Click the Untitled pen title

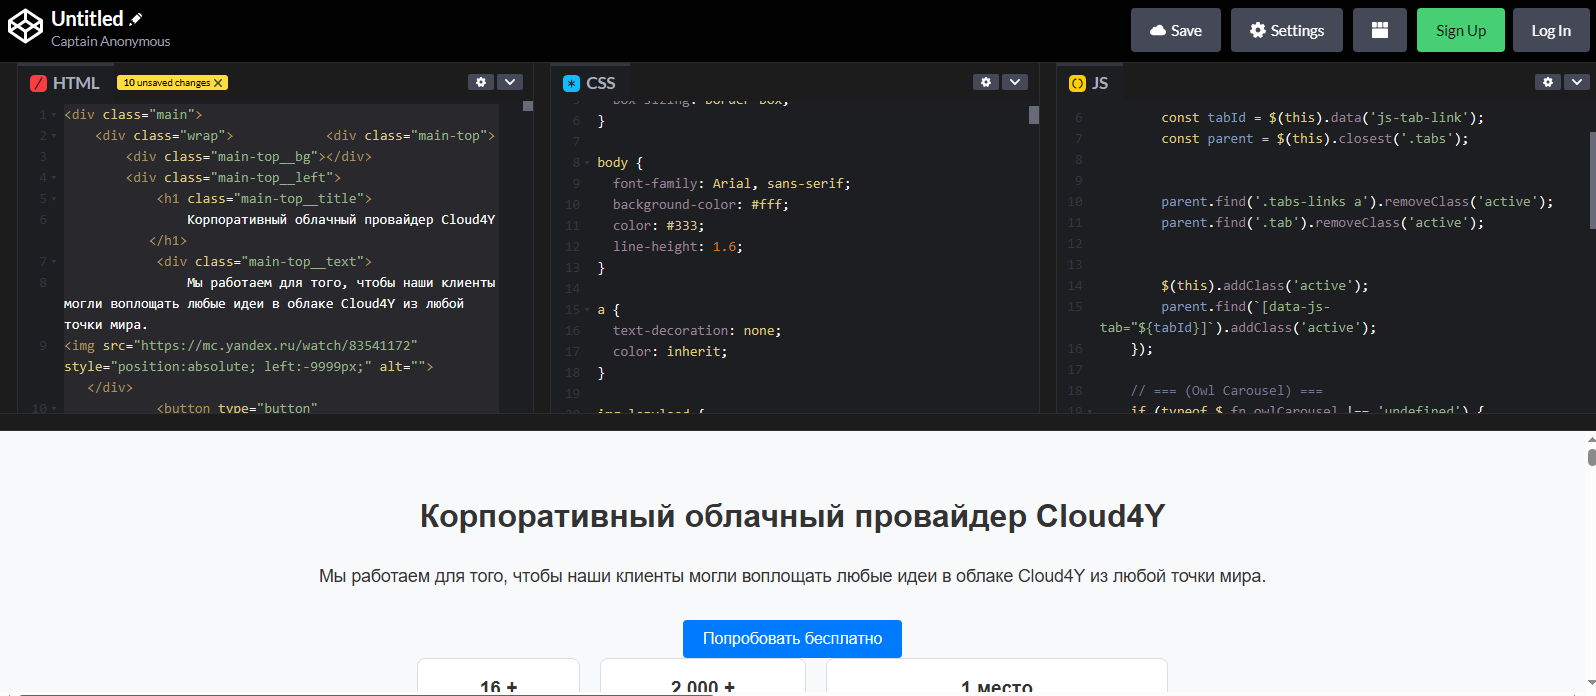pyautogui.click(x=87, y=19)
